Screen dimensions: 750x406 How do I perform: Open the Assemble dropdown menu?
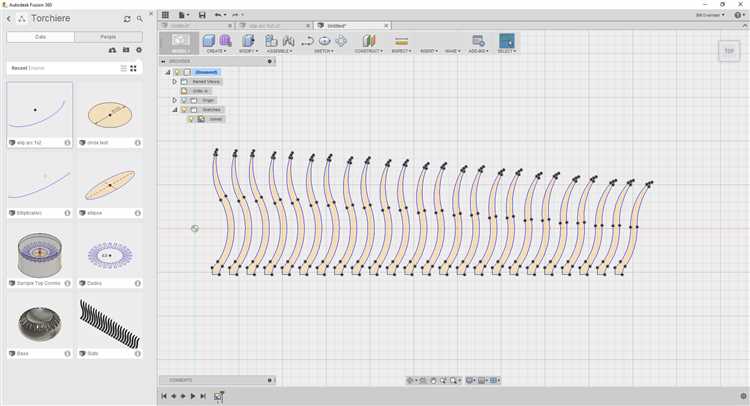(x=280, y=51)
